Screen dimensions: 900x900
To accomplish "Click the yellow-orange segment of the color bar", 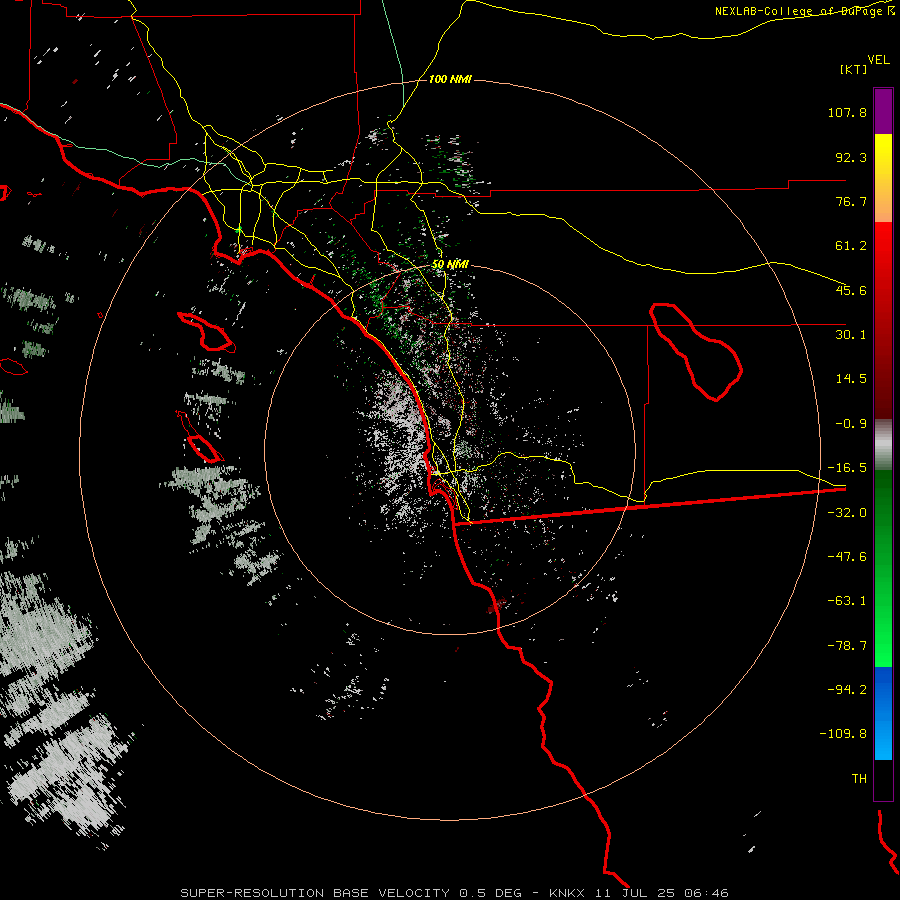I will (x=883, y=178).
